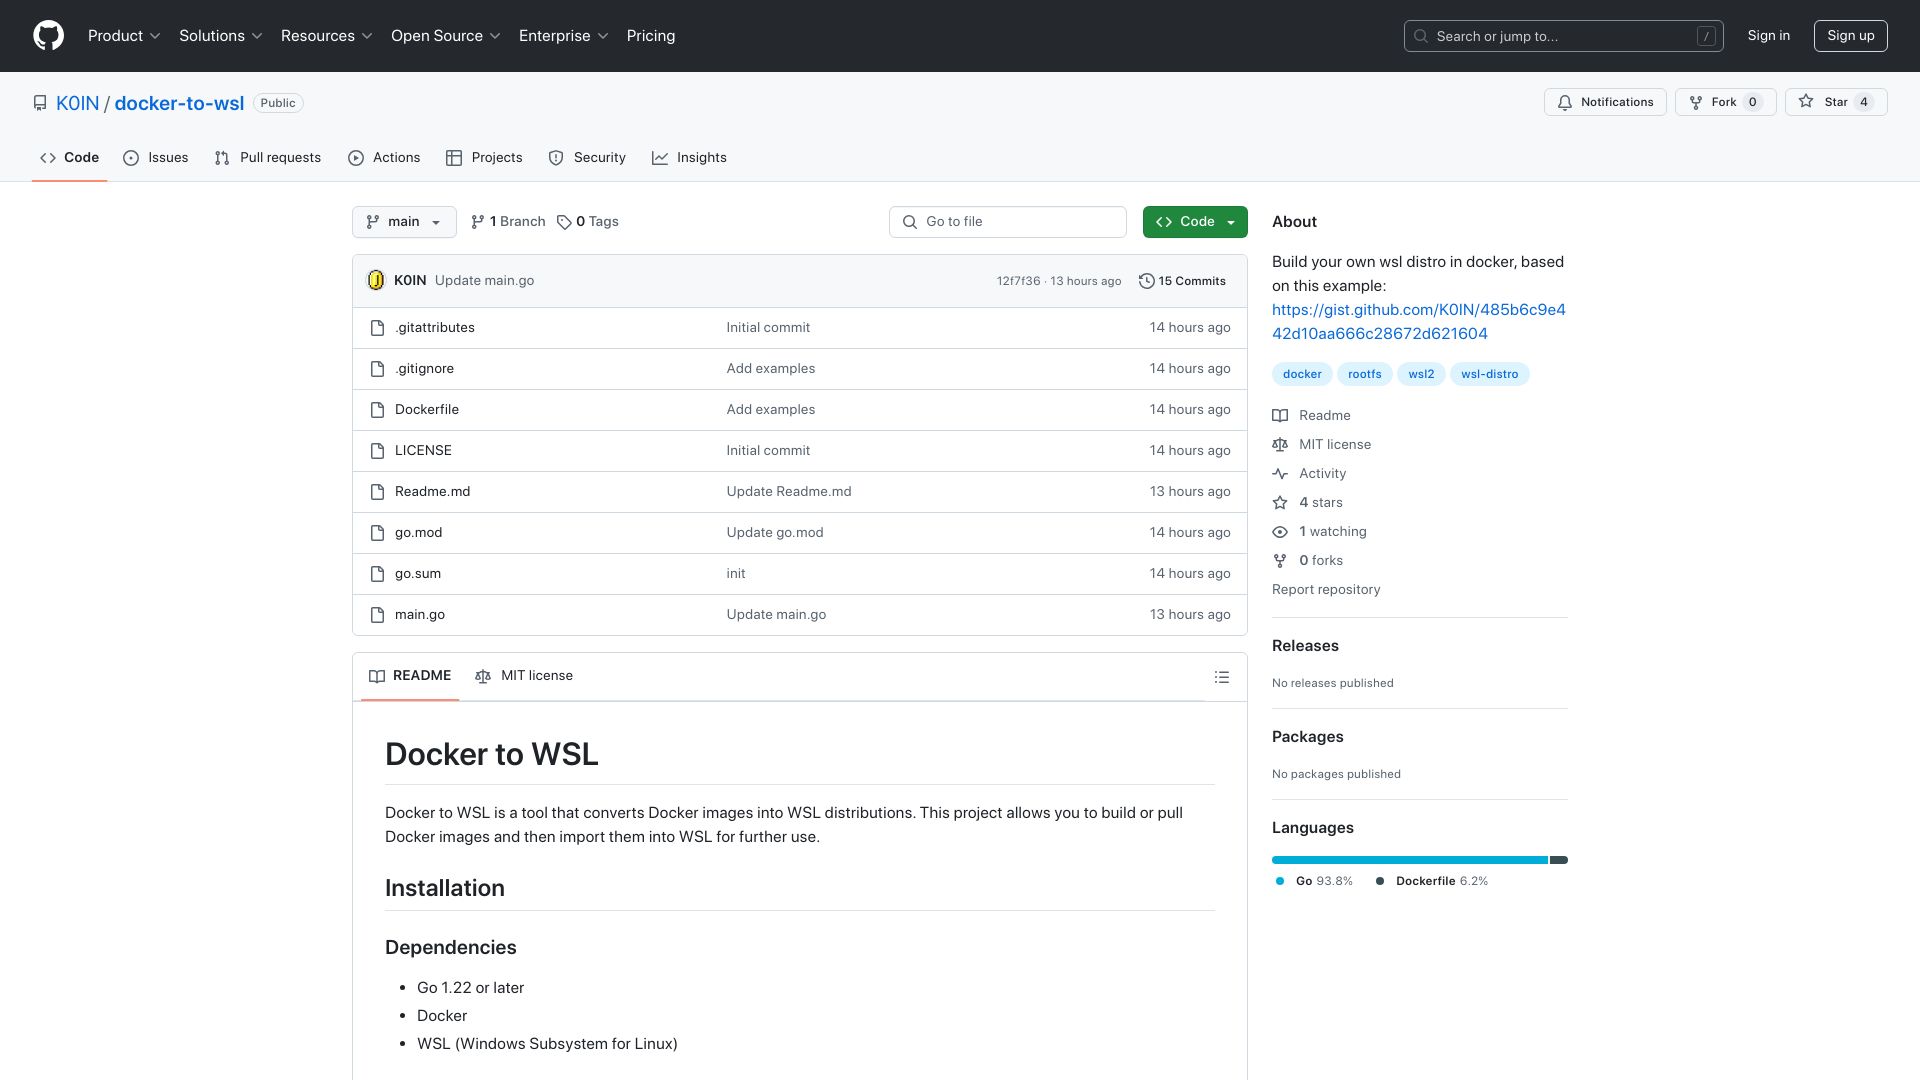This screenshot has height=1080, width=1920.
Task: Click the Dockerfile language bar segment
Action: [x=1559, y=860]
